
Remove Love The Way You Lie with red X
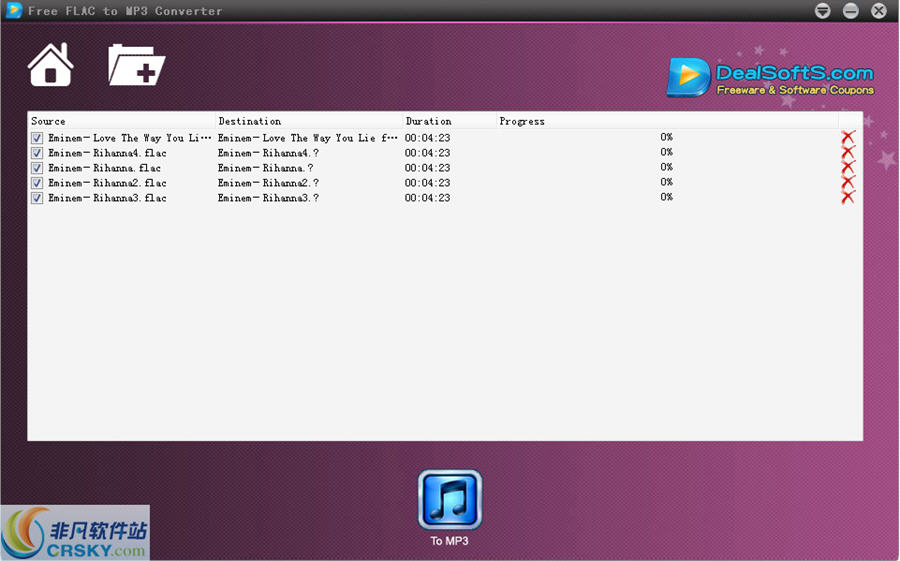(x=848, y=137)
